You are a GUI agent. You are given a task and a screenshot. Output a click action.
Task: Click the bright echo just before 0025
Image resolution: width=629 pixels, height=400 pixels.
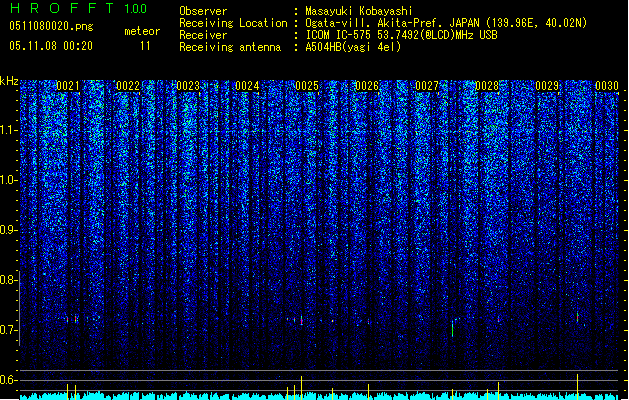(301, 321)
